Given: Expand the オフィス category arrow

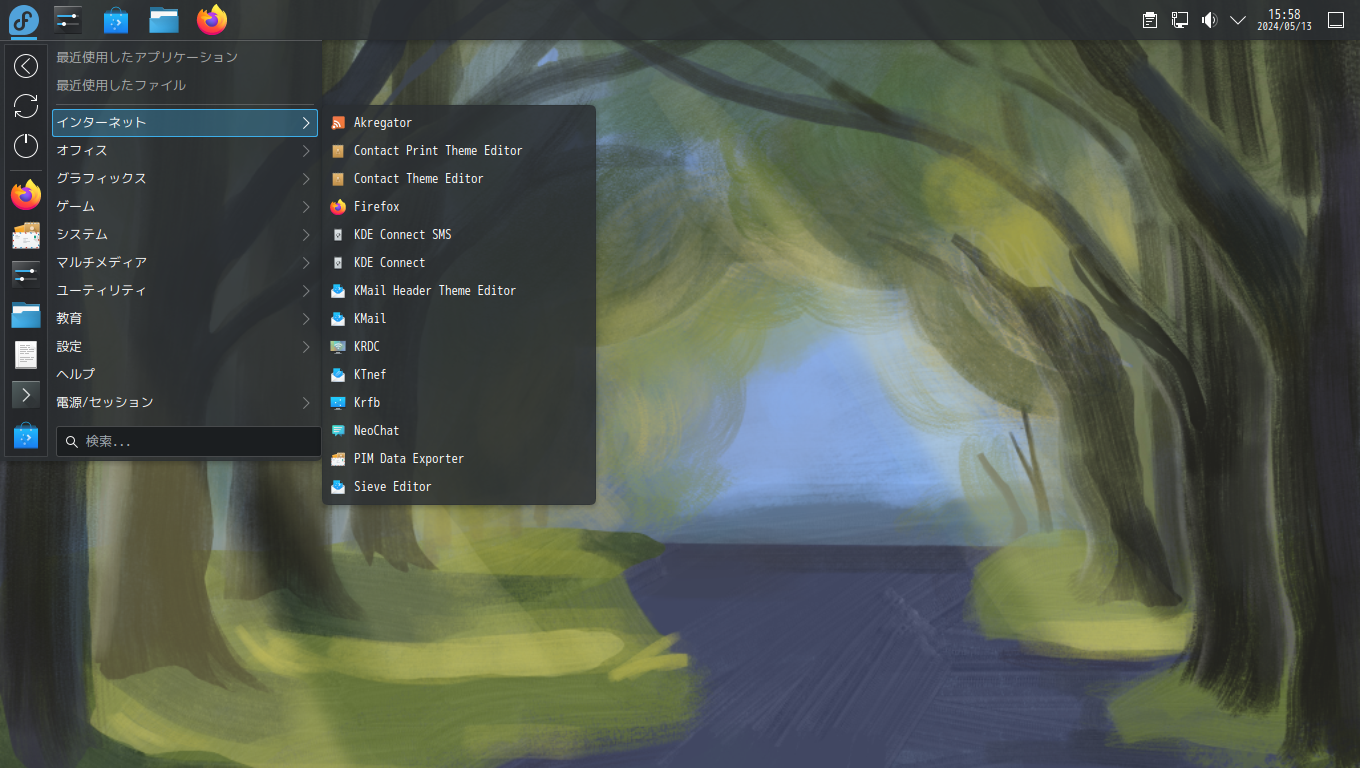Looking at the screenshot, I should pyautogui.click(x=306, y=151).
